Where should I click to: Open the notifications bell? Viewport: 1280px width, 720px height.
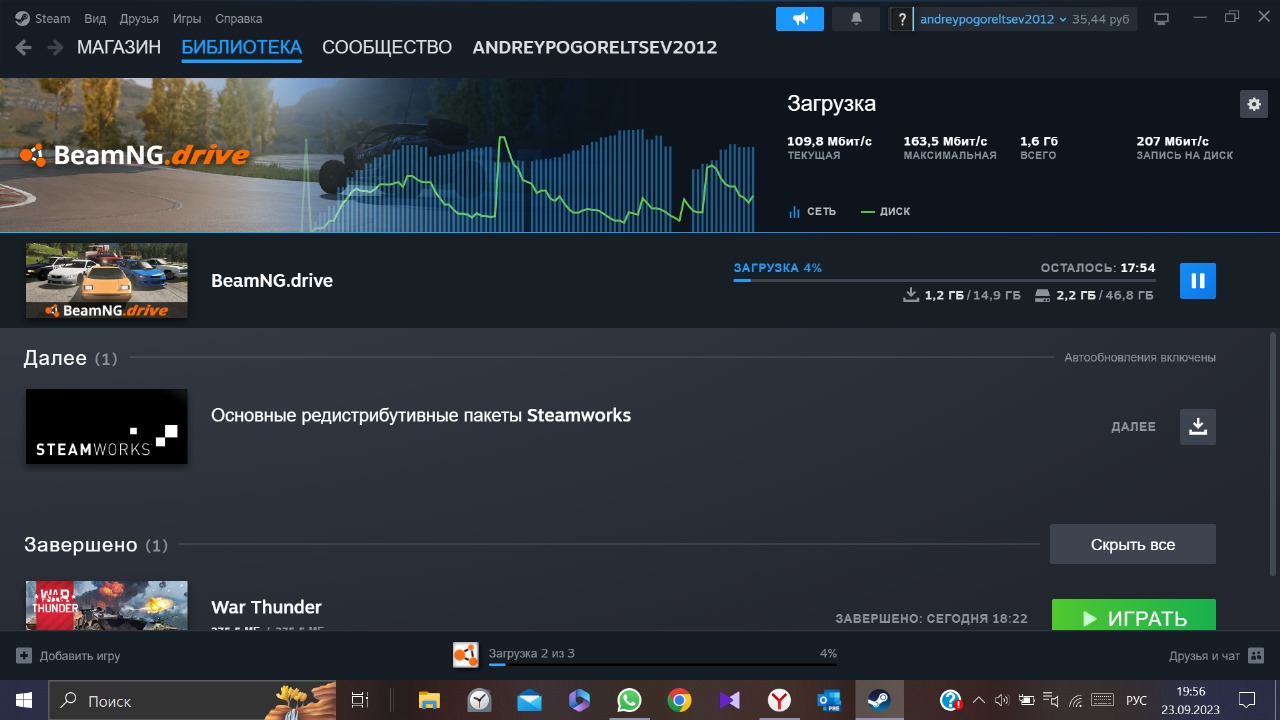(x=856, y=19)
